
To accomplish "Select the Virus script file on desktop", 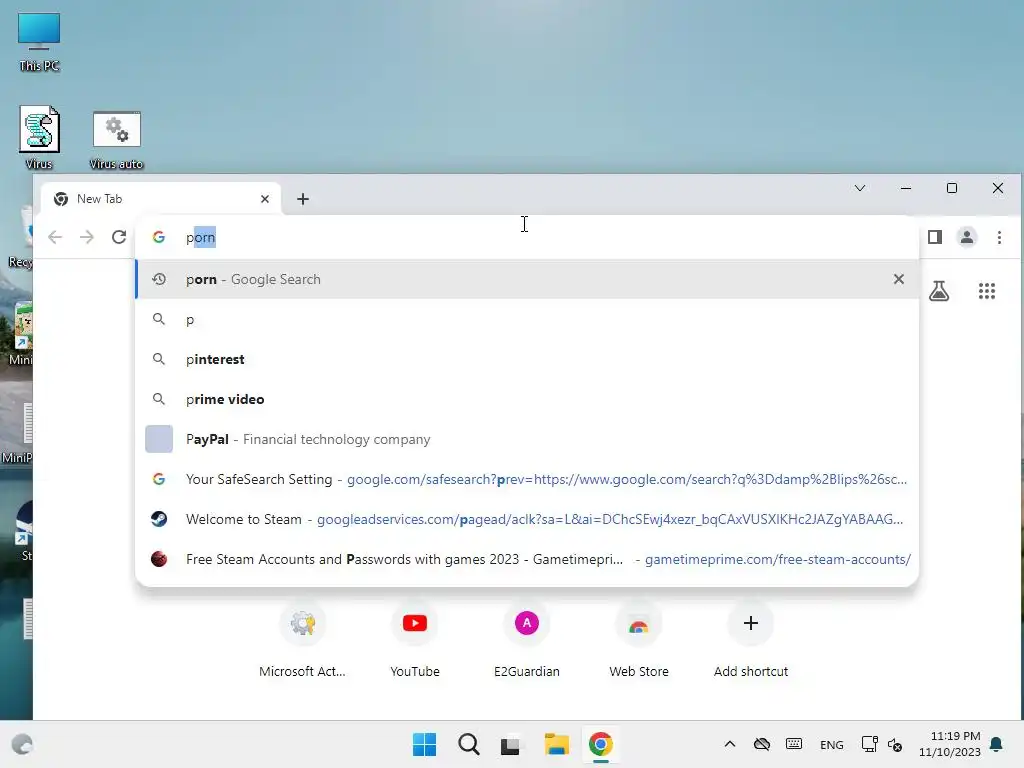I will tap(39, 138).
